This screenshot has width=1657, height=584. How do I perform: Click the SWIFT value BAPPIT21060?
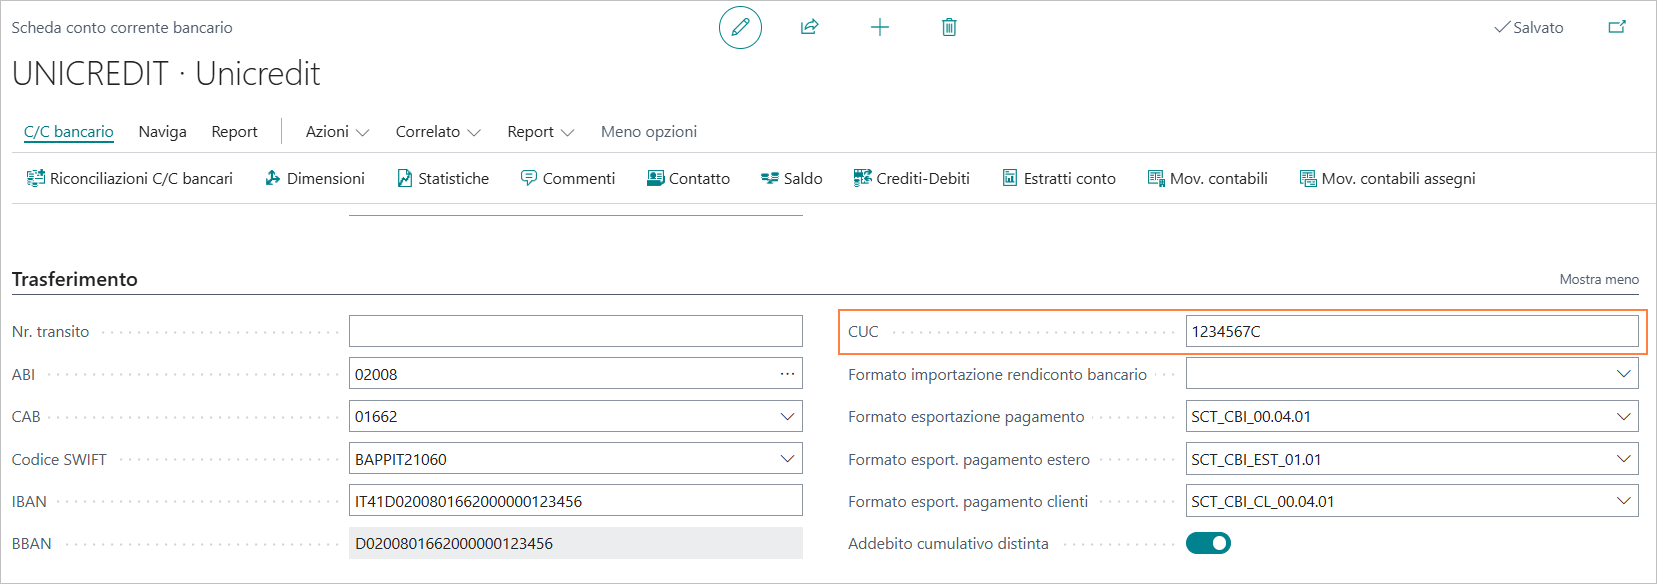(x=401, y=459)
